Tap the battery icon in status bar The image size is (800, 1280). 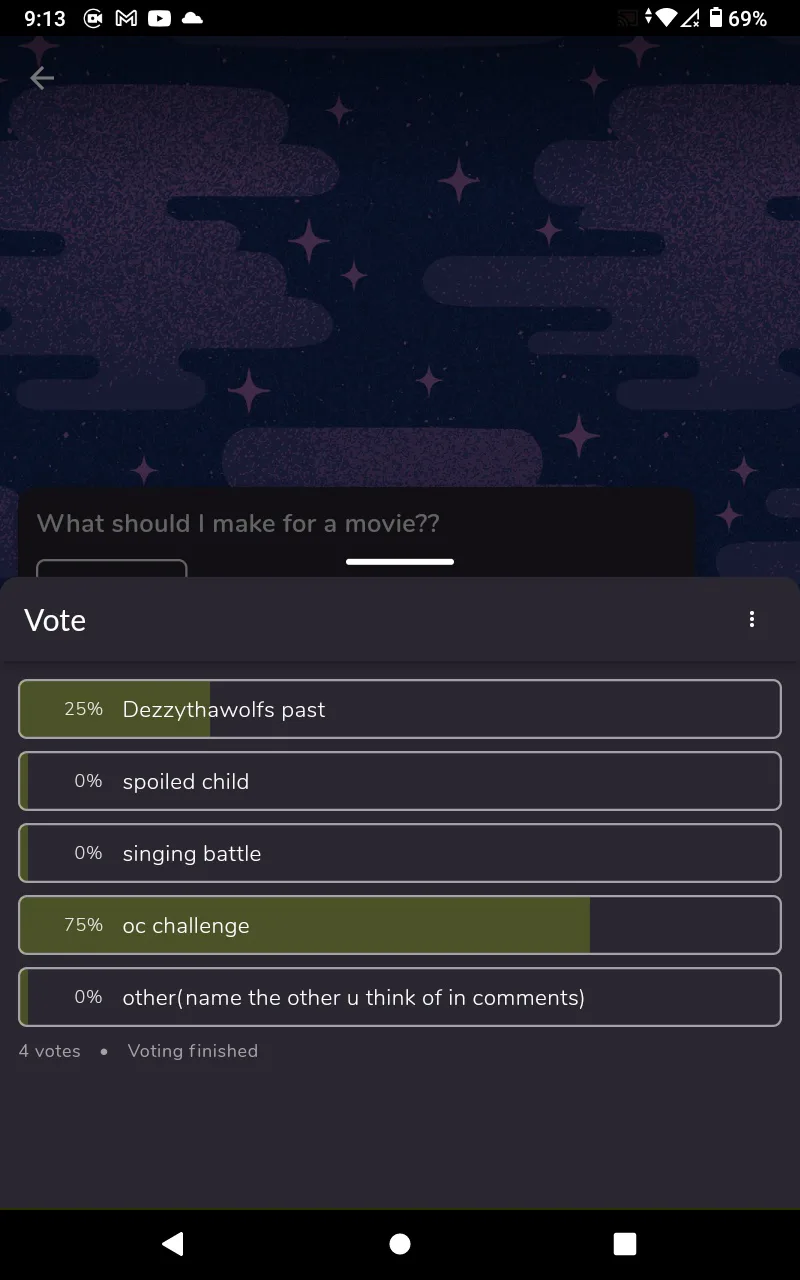tap(716, 18)
